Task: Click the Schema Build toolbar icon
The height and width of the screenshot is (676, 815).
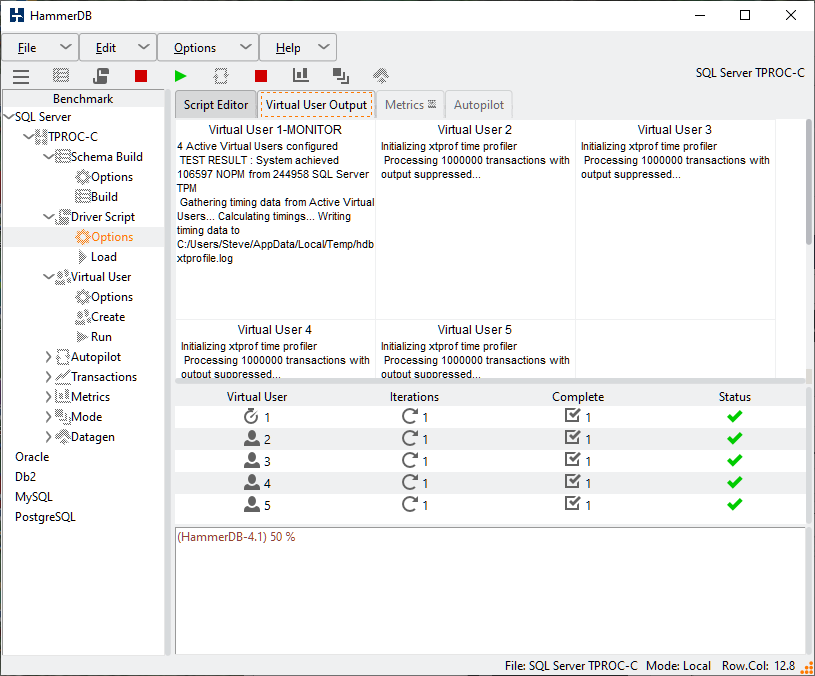Action: 61,76
